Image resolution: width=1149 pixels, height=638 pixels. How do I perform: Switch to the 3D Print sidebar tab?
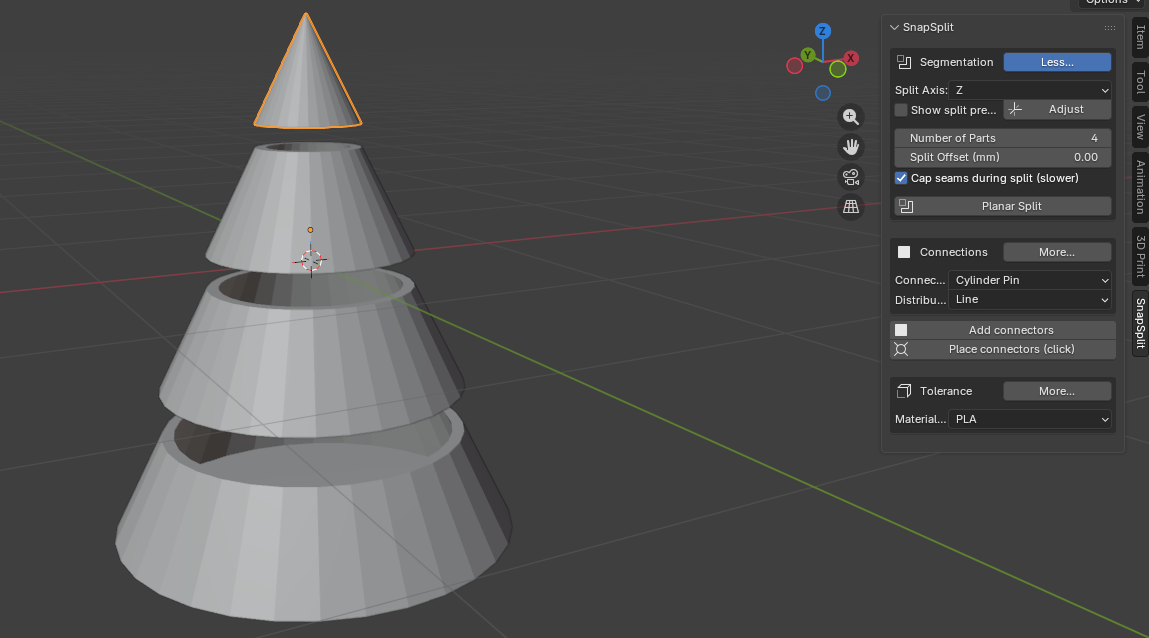pyautogui.click(x=1140, y=256)
